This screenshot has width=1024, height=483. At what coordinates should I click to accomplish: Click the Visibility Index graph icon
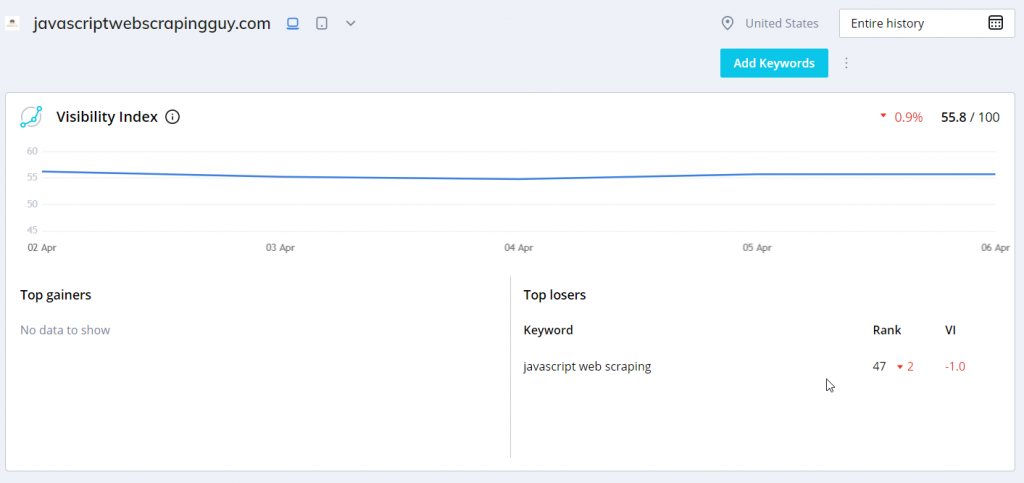(x=31, y=117)
